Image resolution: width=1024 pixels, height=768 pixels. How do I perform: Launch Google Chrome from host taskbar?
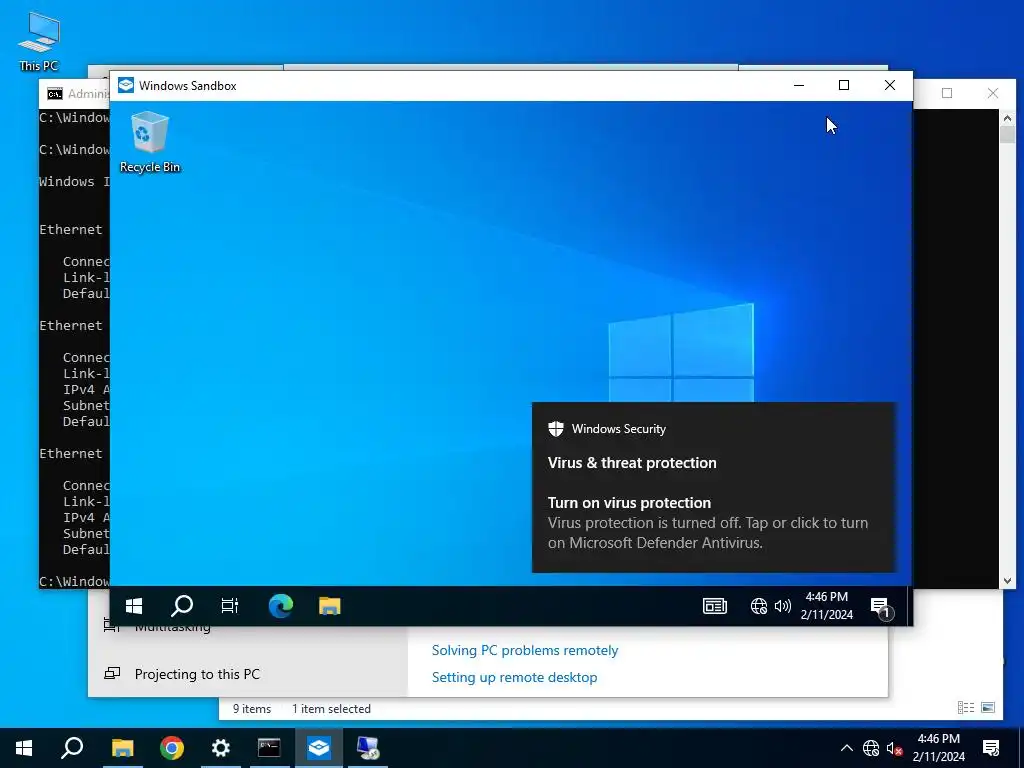click(172, 748)
